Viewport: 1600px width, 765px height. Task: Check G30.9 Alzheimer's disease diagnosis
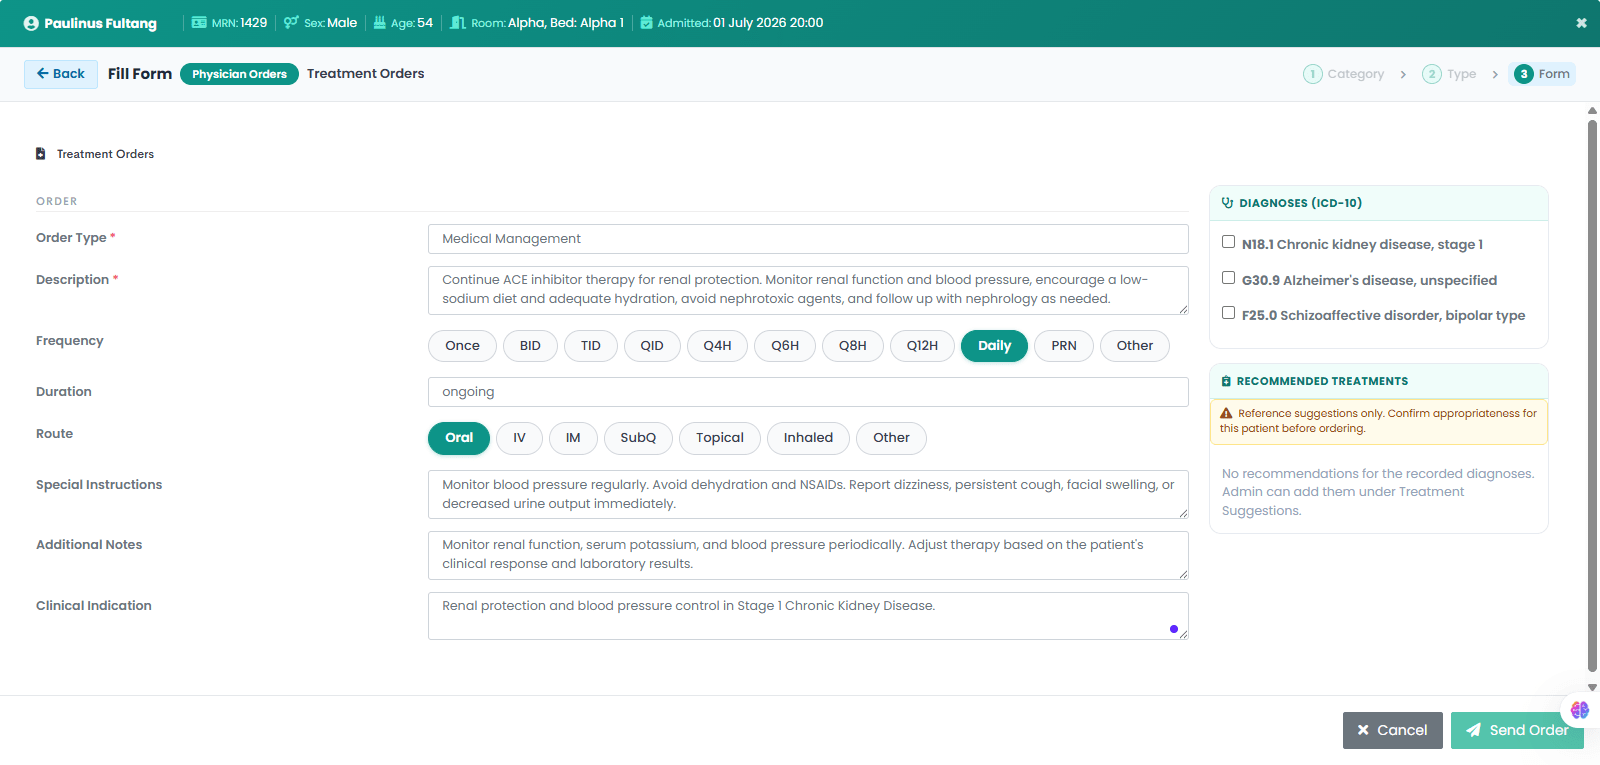pos(1228,278)
